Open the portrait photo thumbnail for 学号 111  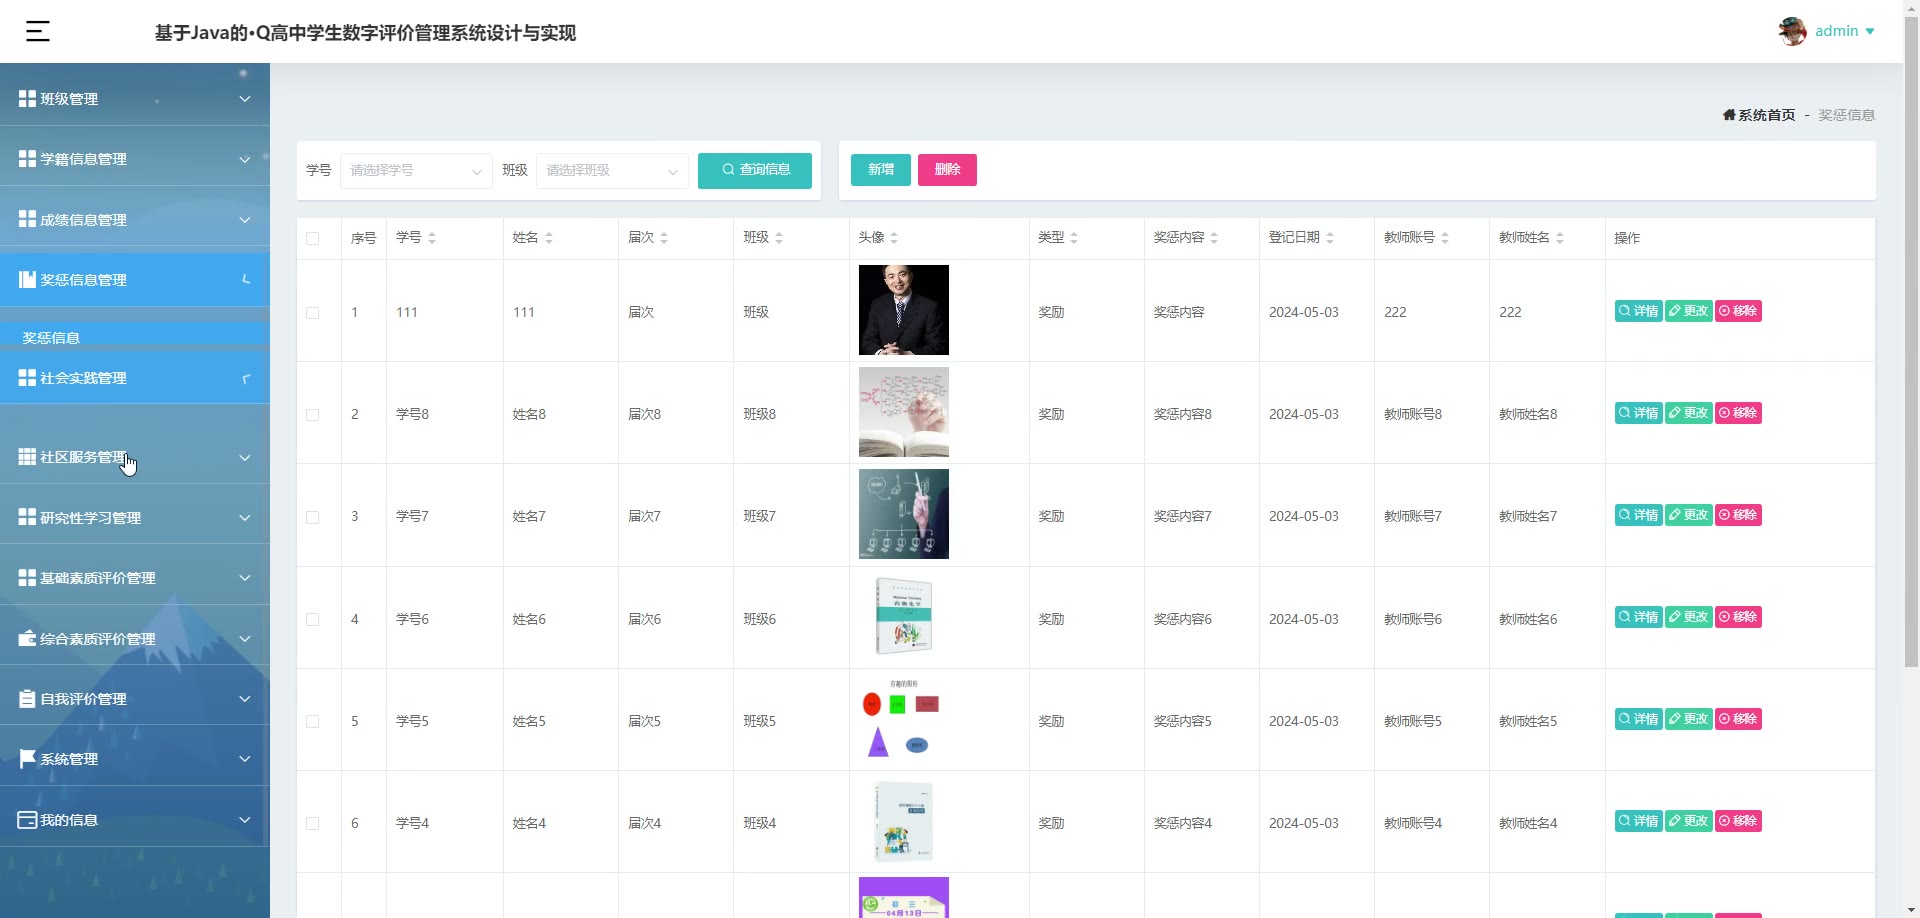[x=904, y=310]
